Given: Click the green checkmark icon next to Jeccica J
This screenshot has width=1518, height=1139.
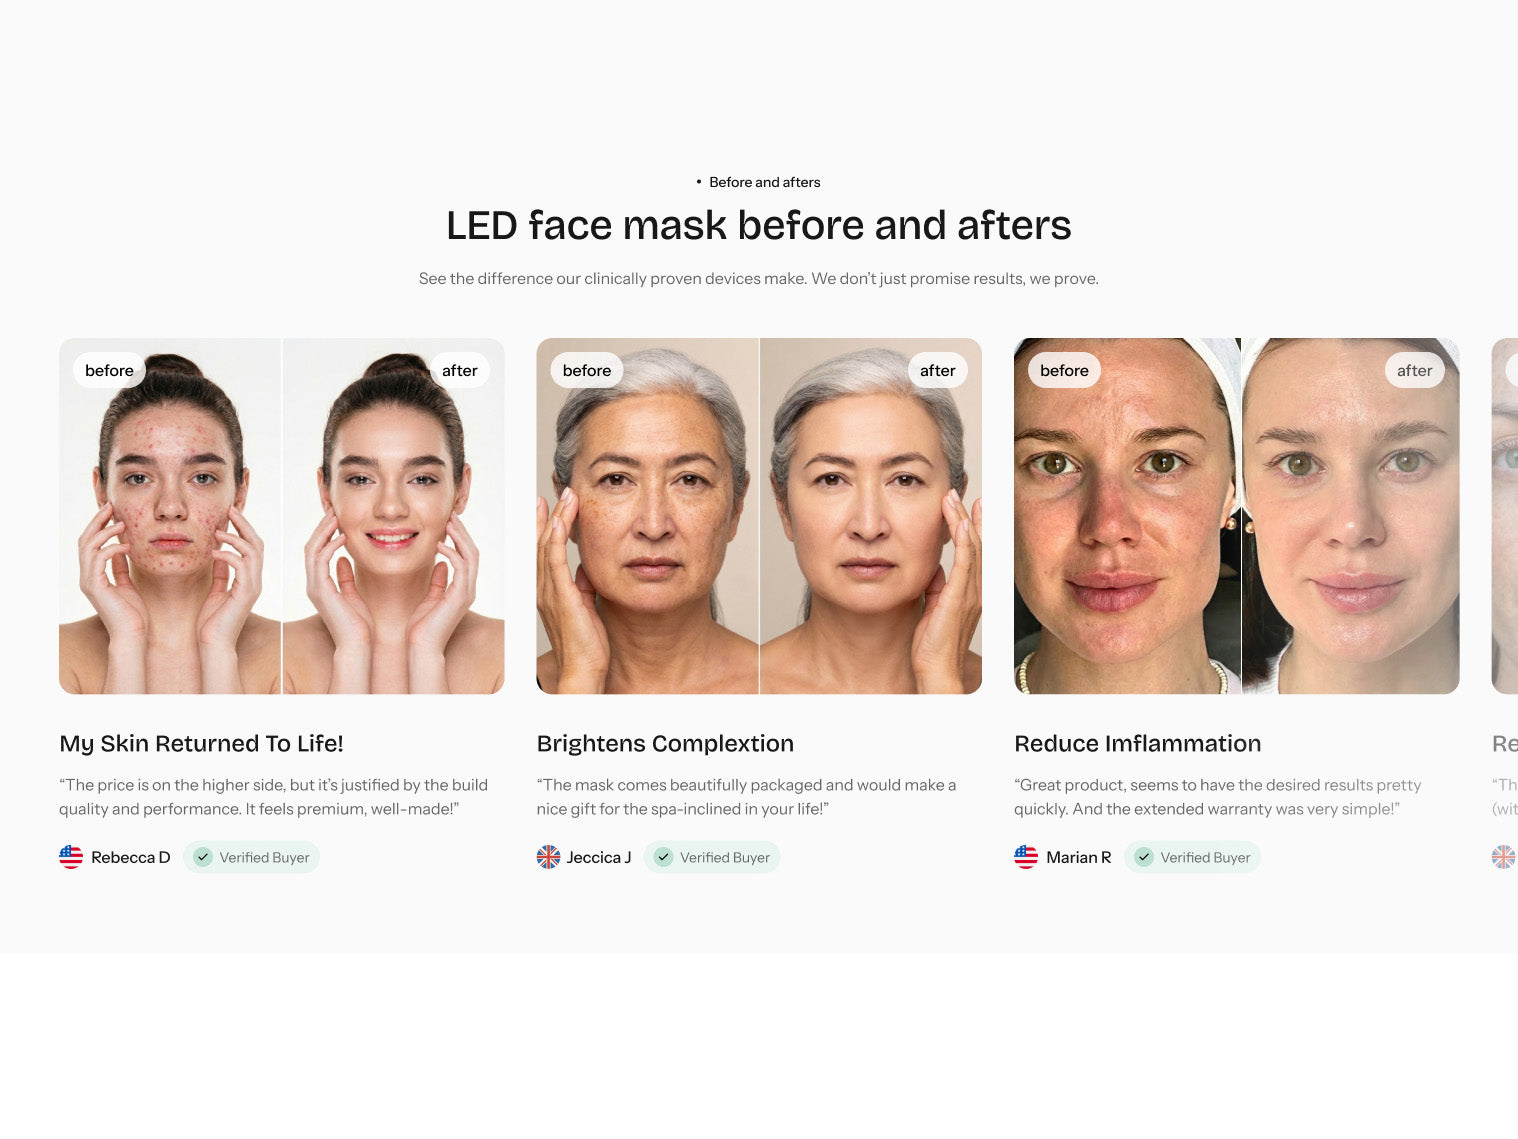Looking at the screenshot, I should point(664,857).
